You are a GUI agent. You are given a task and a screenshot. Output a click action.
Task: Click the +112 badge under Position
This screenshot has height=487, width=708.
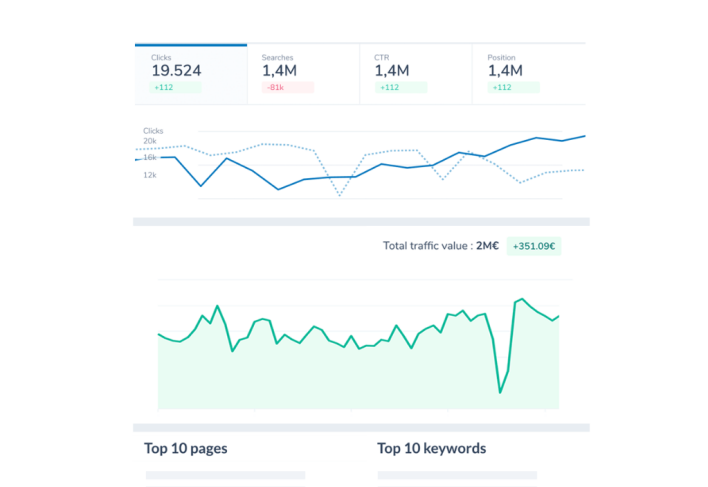(513, 88)
